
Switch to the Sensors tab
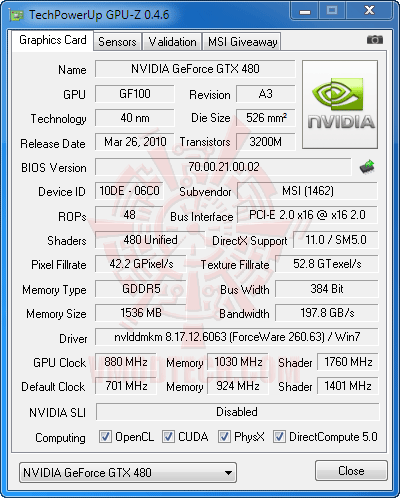(x=117, y=42)
